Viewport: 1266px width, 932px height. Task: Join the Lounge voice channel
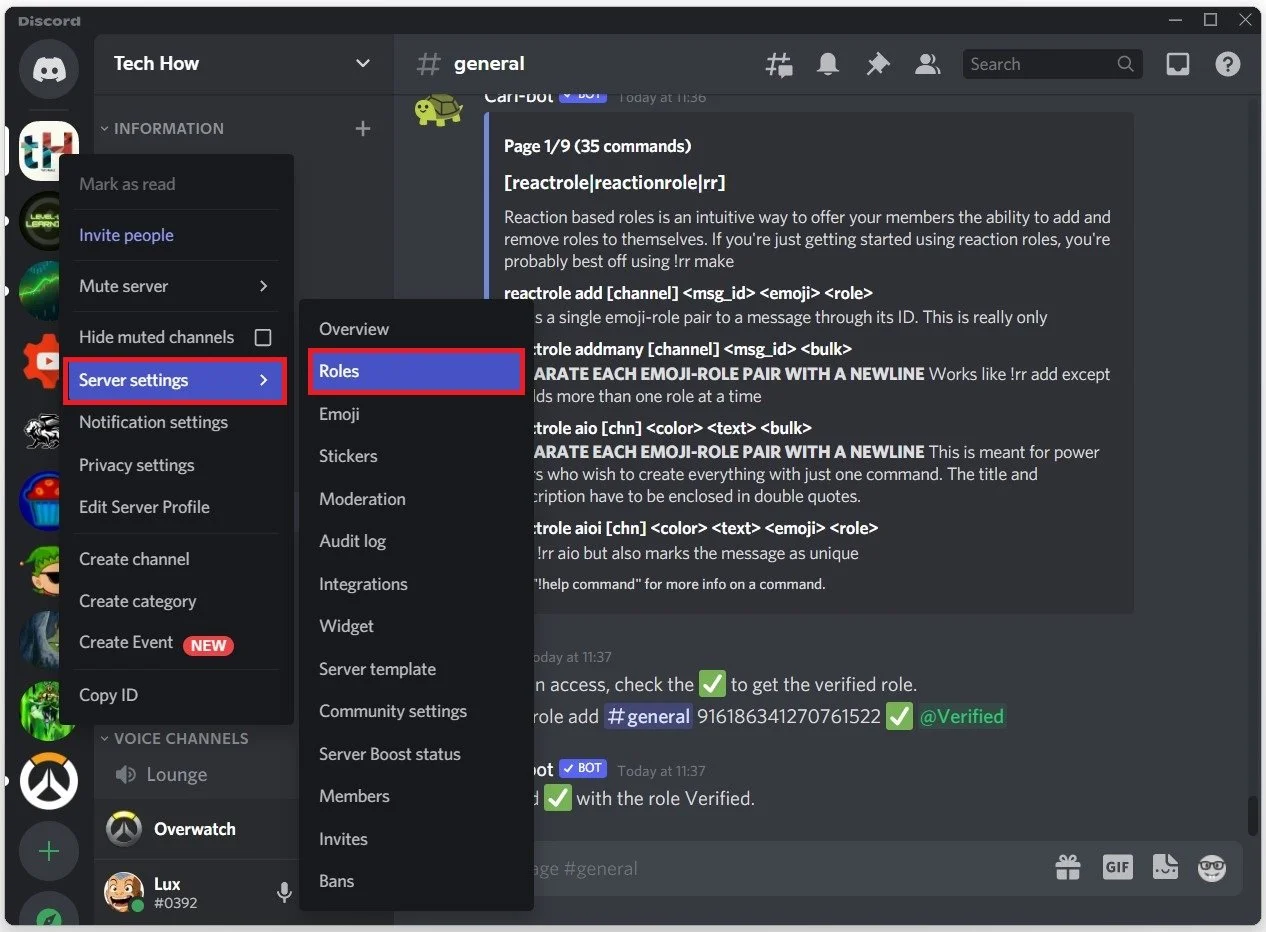176,775
